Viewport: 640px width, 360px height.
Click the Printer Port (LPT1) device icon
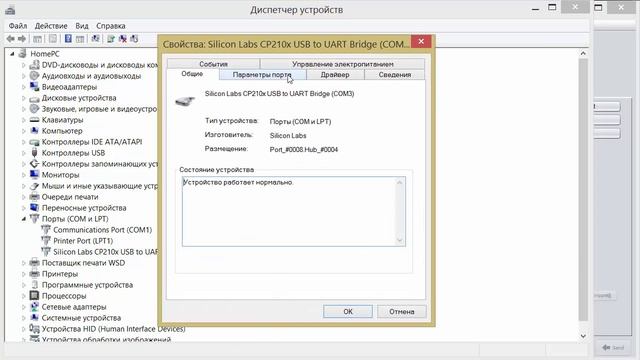46,241
